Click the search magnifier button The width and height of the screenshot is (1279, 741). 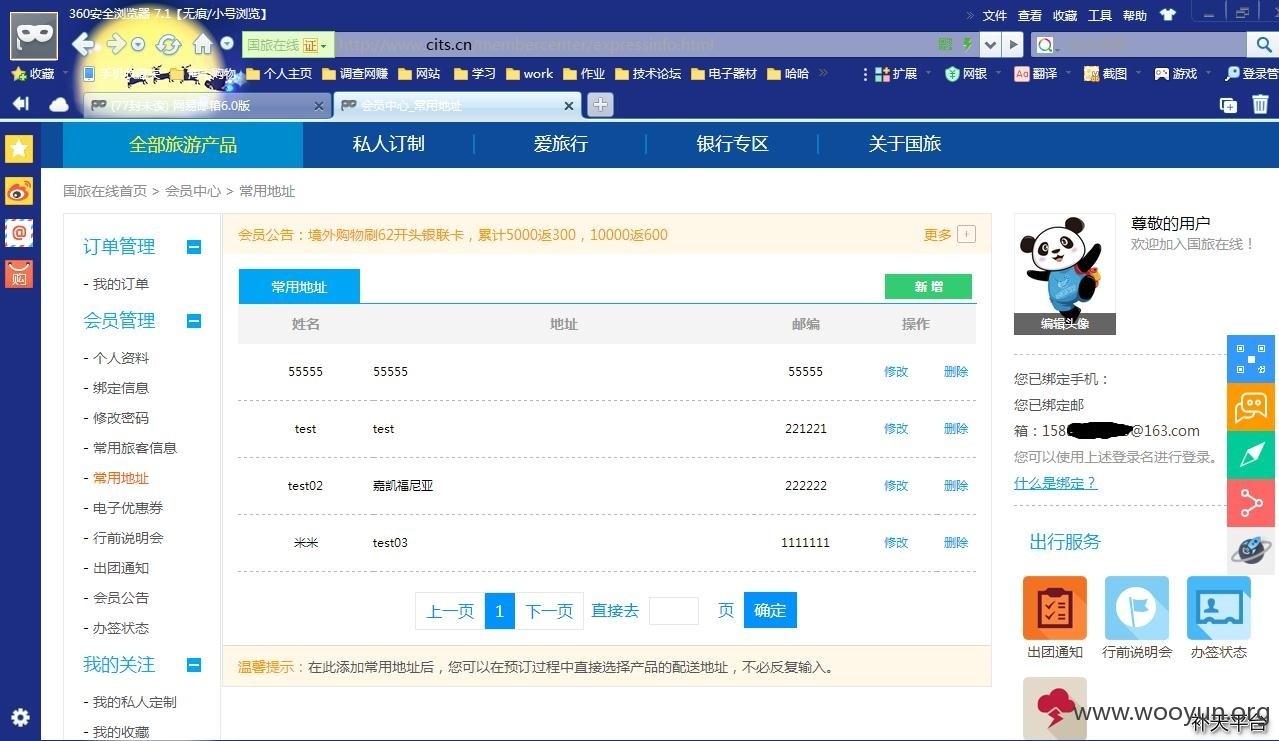[1264, 45]
